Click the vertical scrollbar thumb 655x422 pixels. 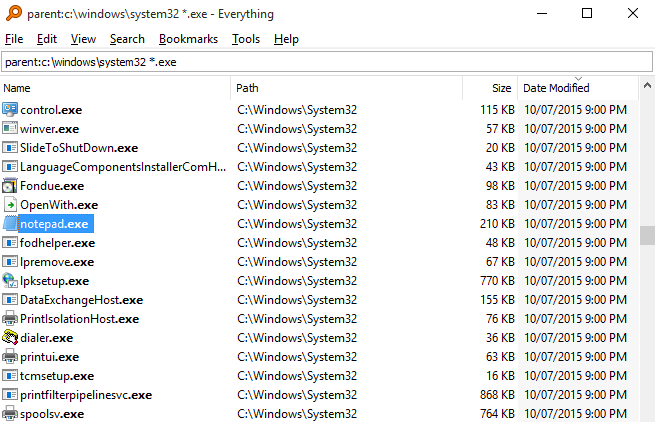pyautogui.click(x=647, y=235)
